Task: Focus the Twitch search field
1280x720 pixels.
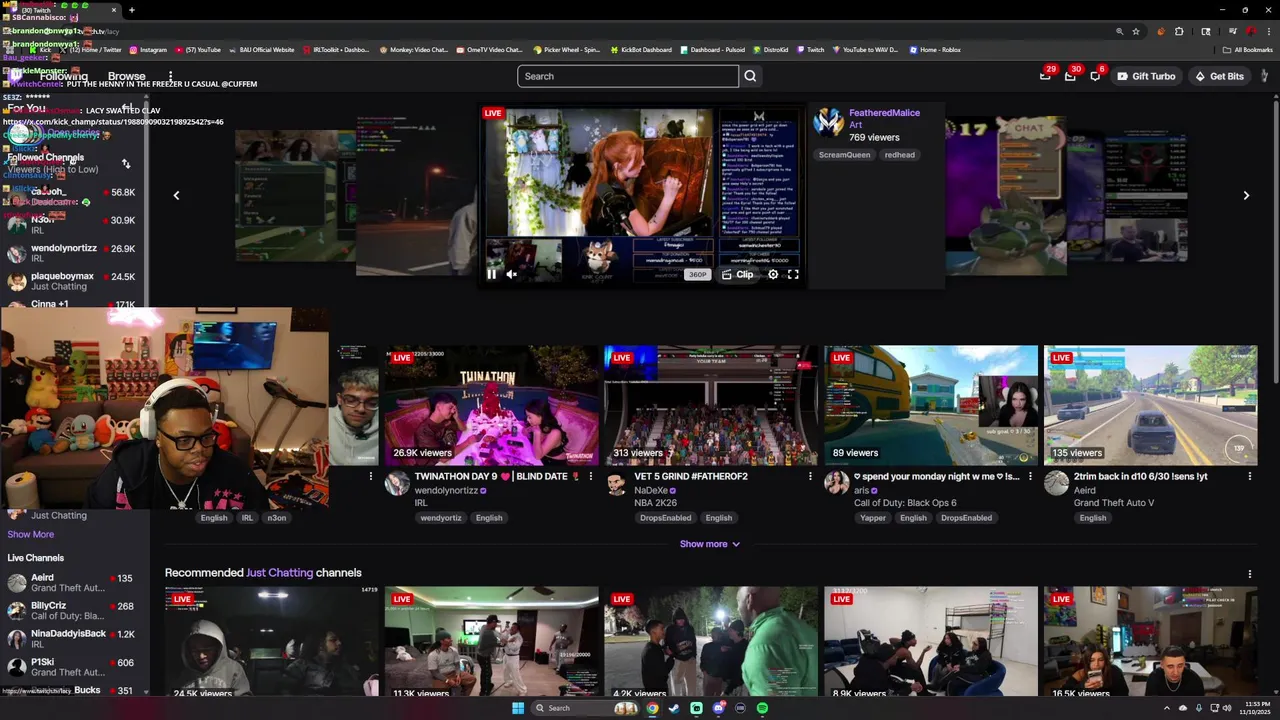Action: pos(628,76)
